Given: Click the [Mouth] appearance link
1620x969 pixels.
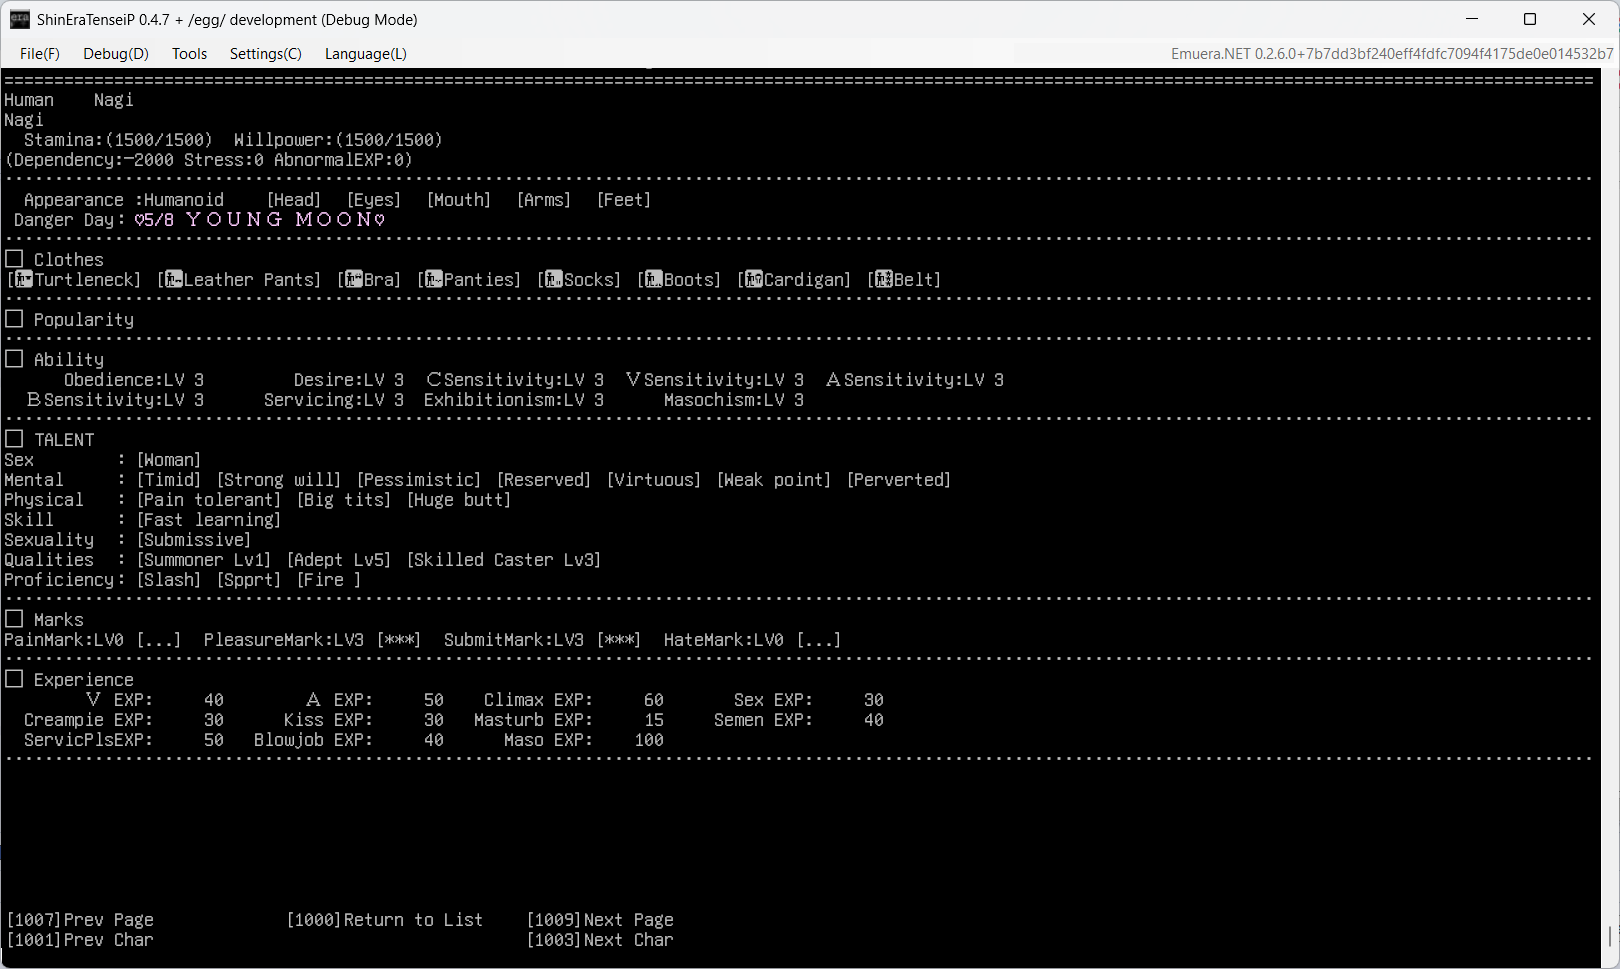Looking at the screenshot, I should coord(459,200).
